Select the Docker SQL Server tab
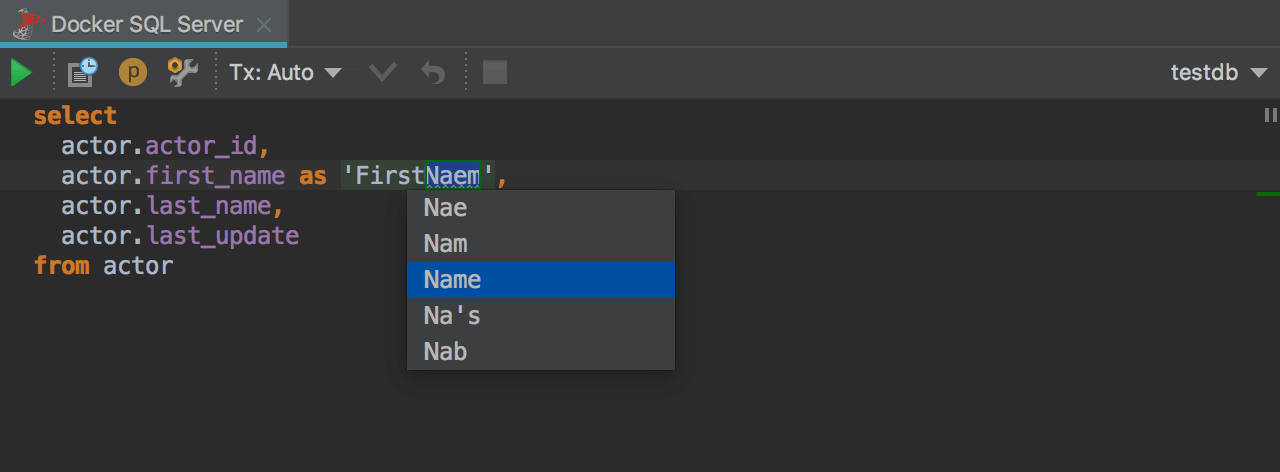The image size is (1280, 472). 148,24
